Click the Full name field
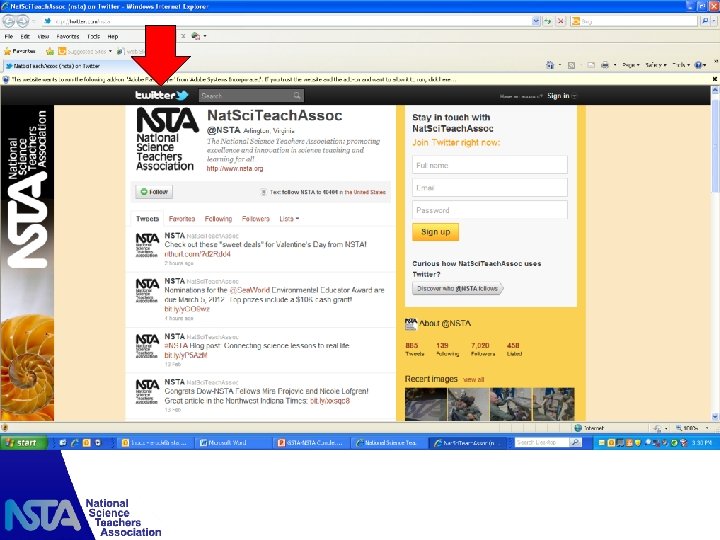 (x=489, y=165)
